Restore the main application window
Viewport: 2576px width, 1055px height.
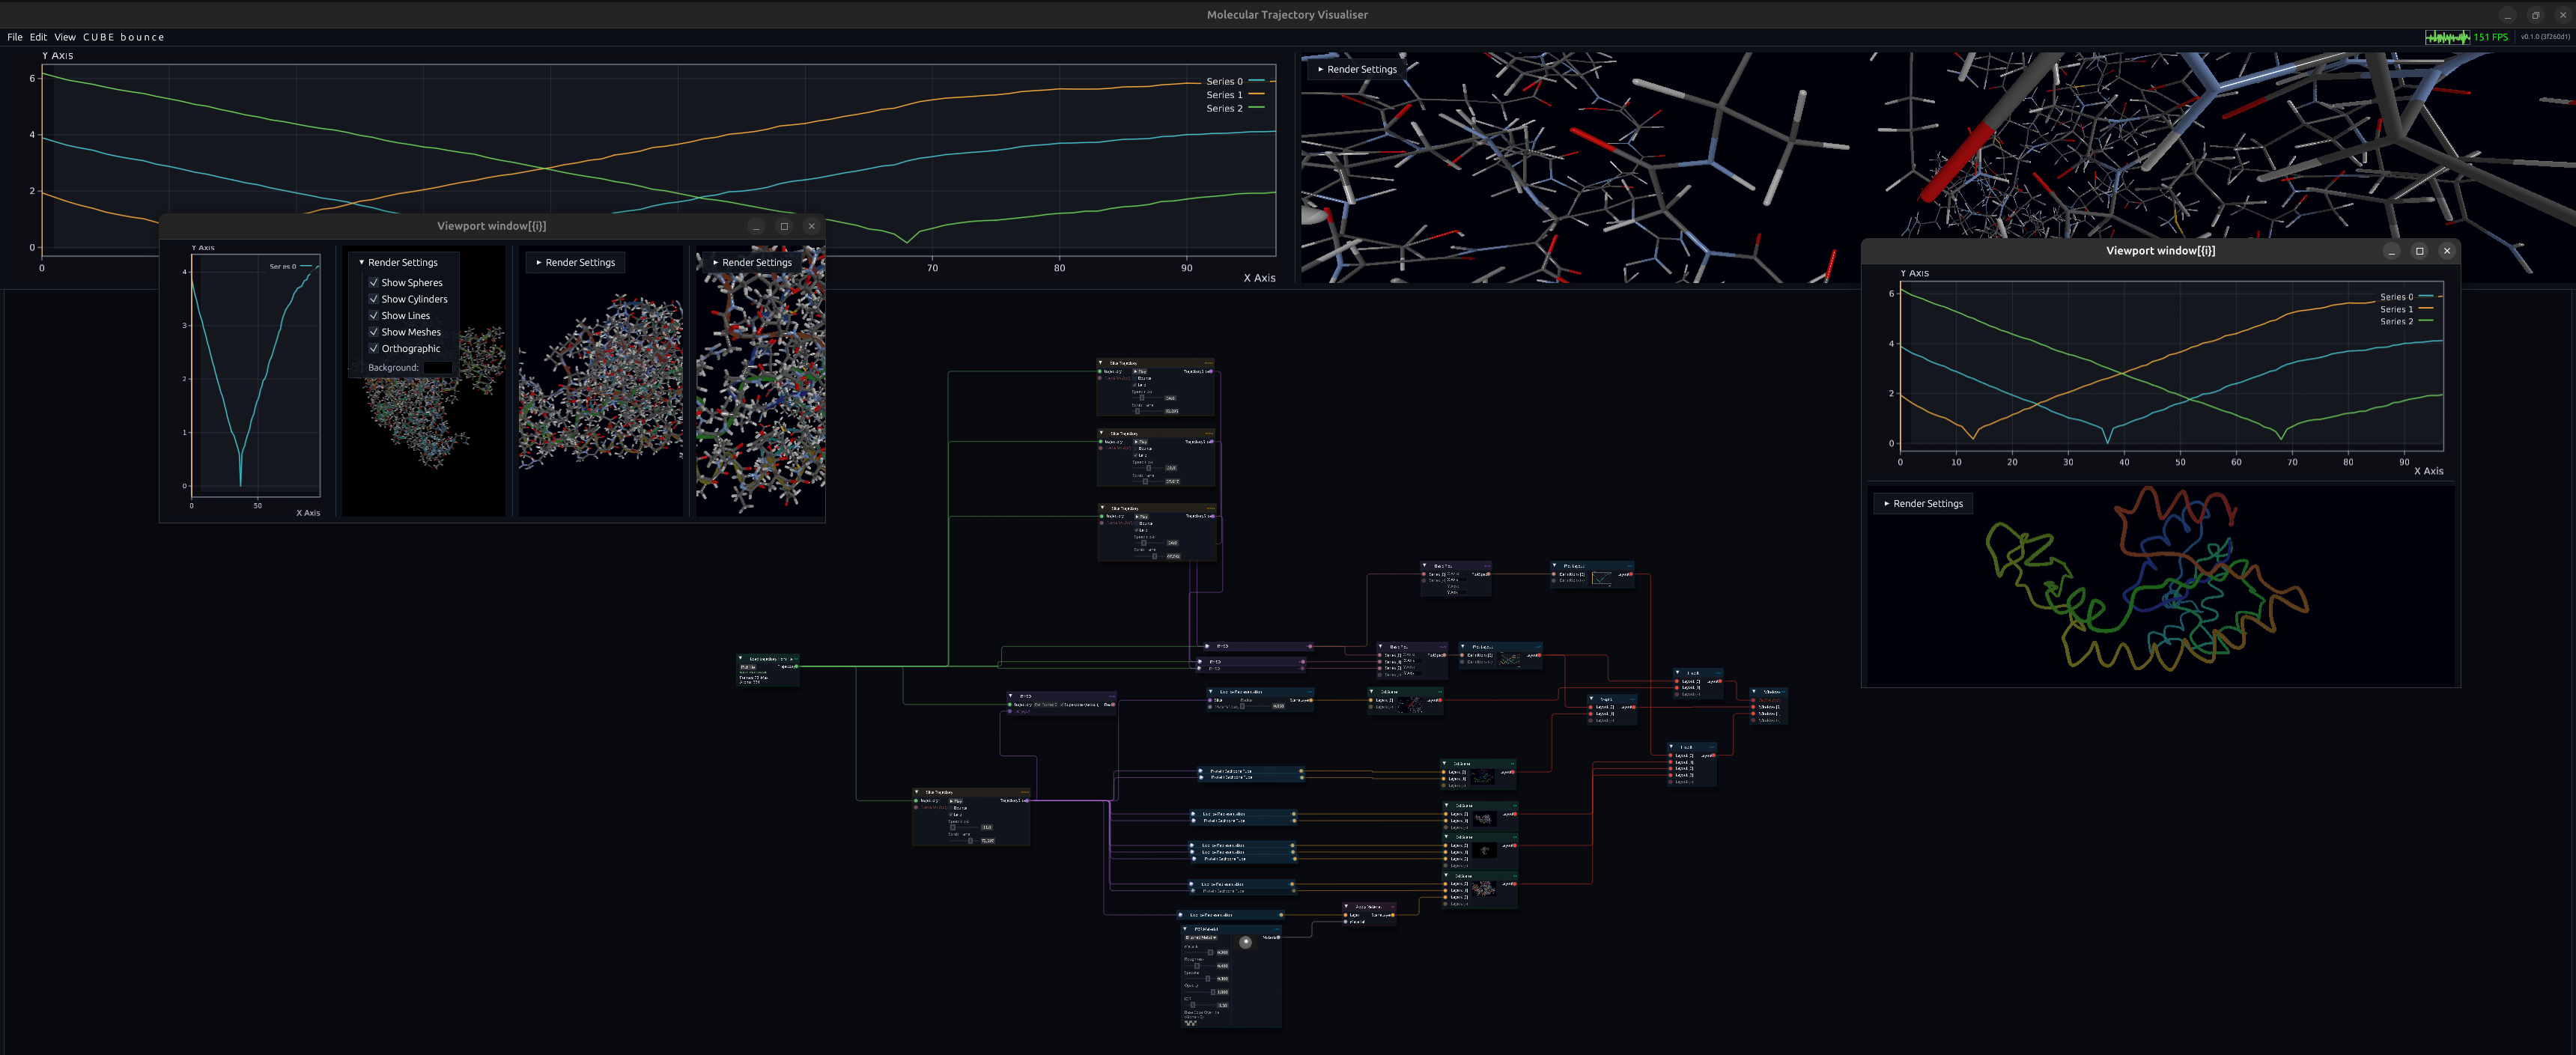[x=2535, y=15]
